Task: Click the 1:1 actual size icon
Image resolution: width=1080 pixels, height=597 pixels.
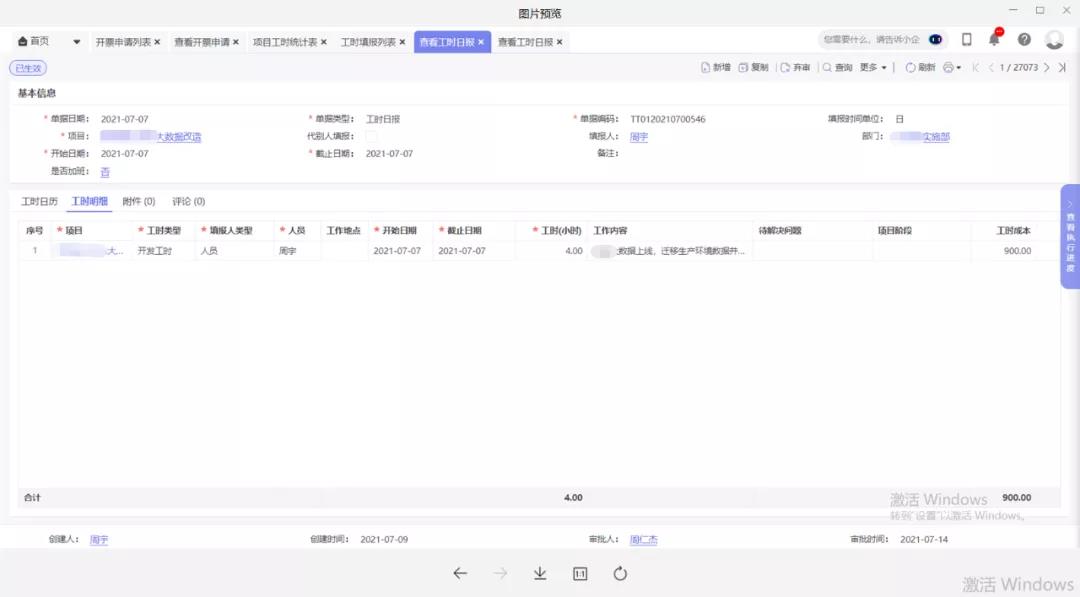Action: [580, 574]
